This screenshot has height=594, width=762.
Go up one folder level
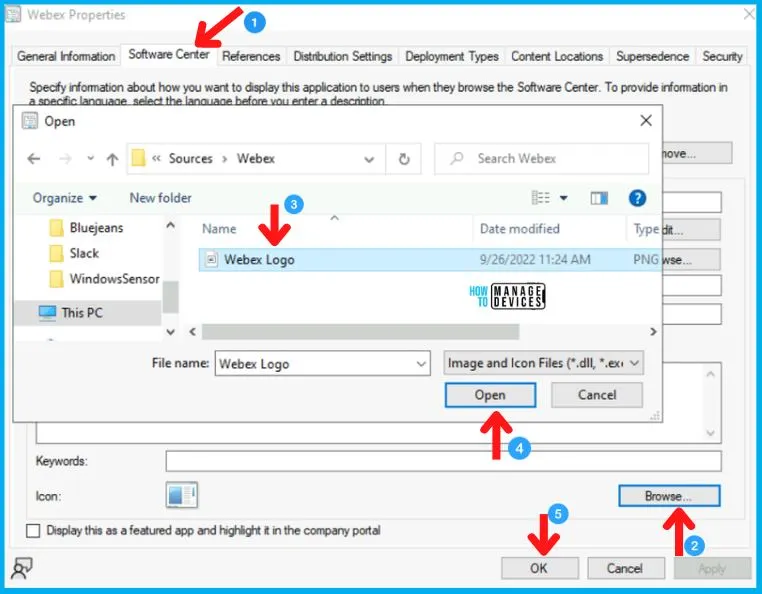click(112, 159)
